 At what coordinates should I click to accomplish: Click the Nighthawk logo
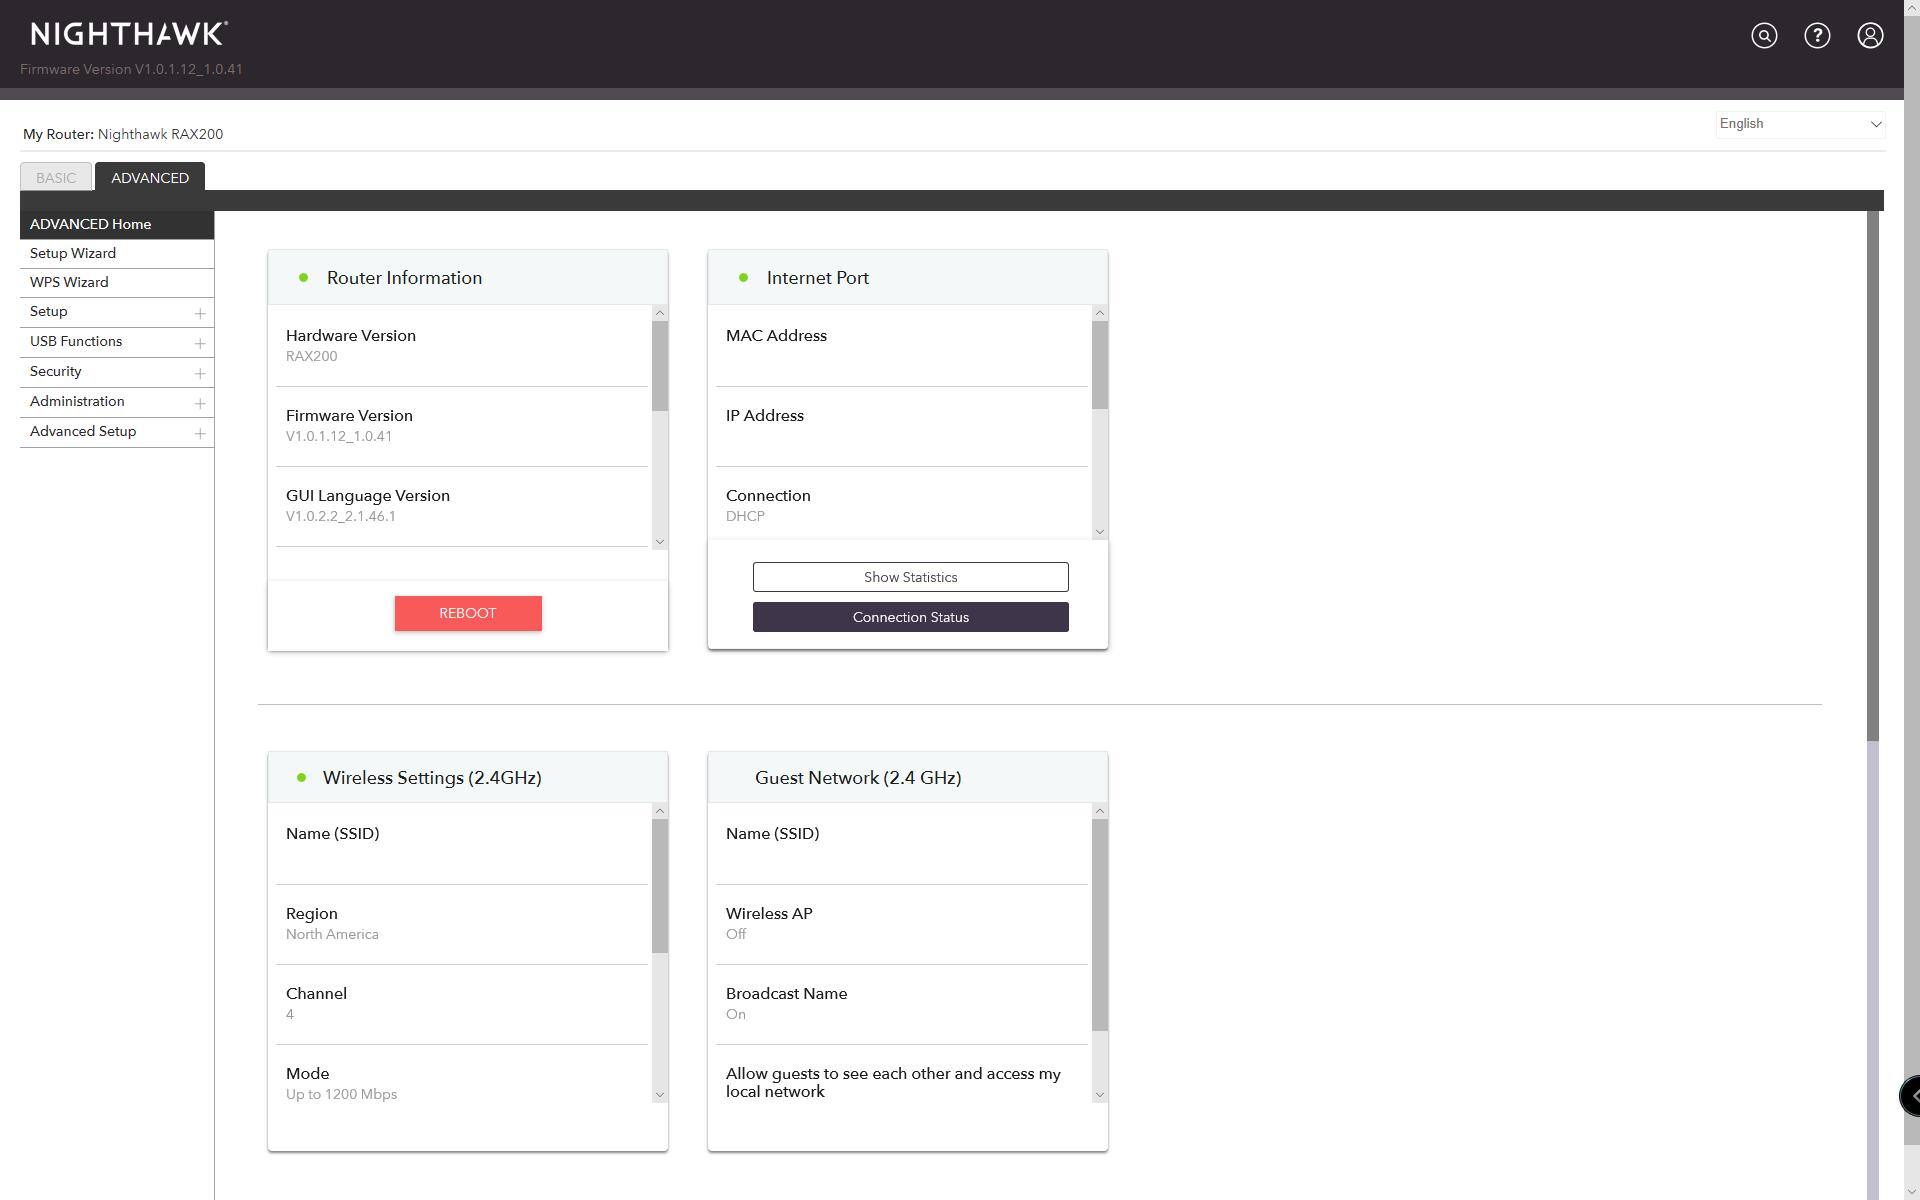pyautogui.click(x=129, y=34)
